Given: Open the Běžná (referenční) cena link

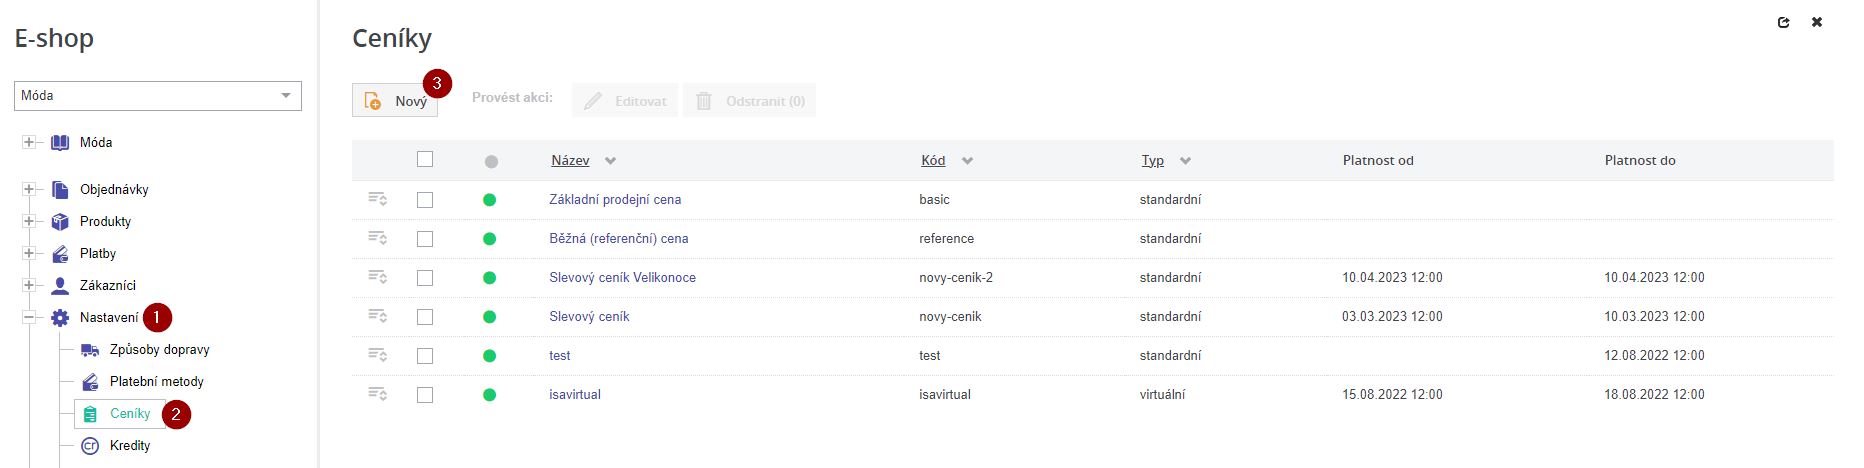Looking at the screenshot, I should click(x=618, y=239).
